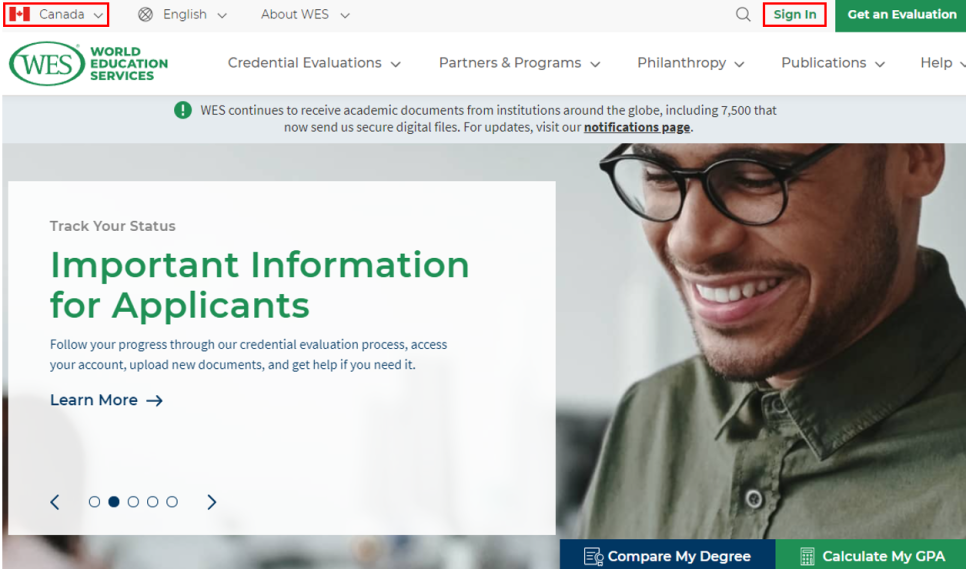Click the calculator icon on Calculate My GPA

point(806,556)
